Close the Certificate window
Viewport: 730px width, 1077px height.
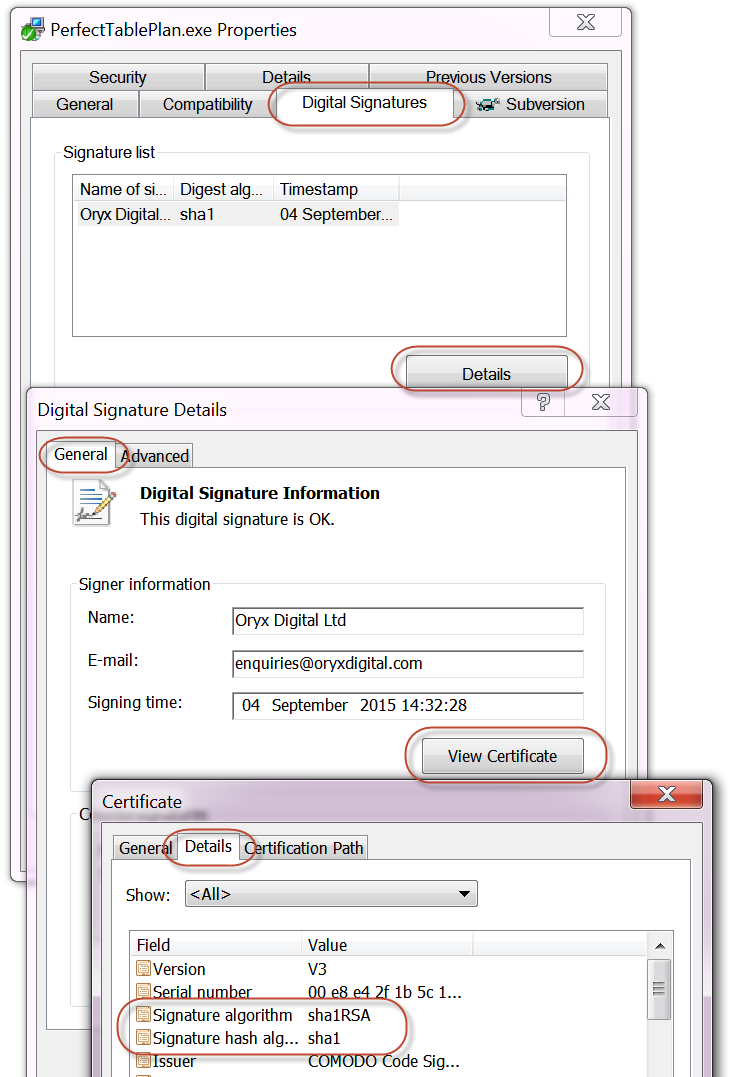click(666, 794)
